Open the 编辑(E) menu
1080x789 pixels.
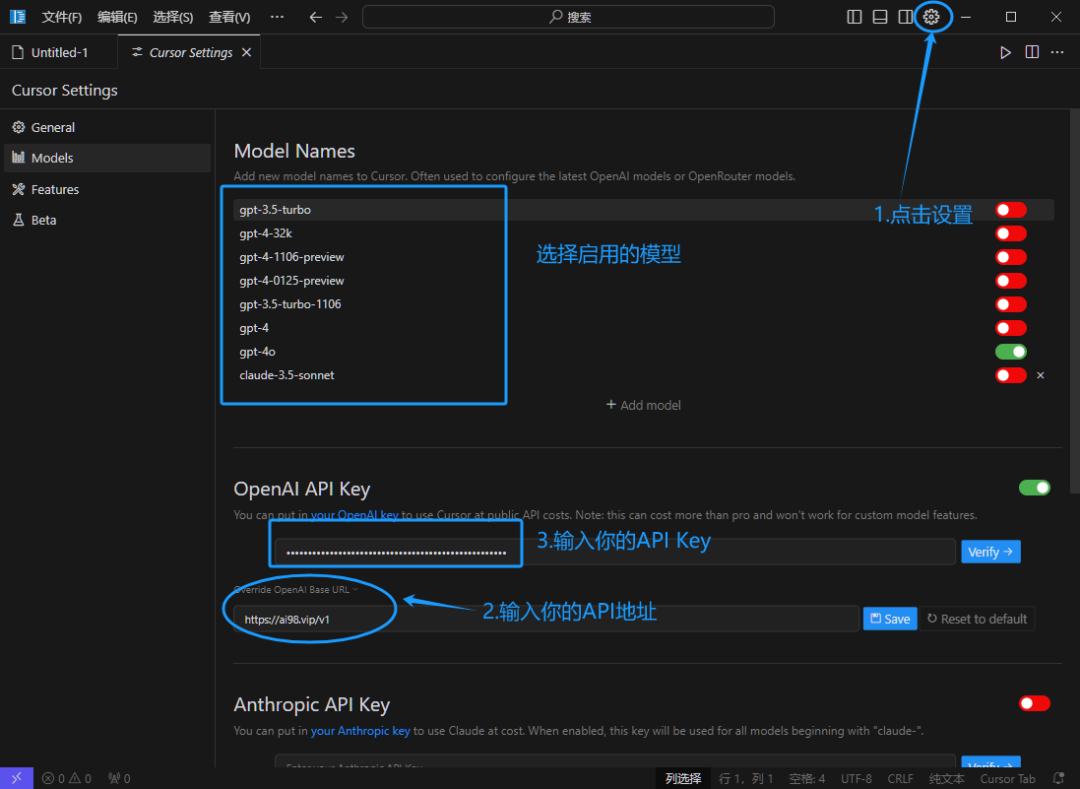(x=117, y=17)
